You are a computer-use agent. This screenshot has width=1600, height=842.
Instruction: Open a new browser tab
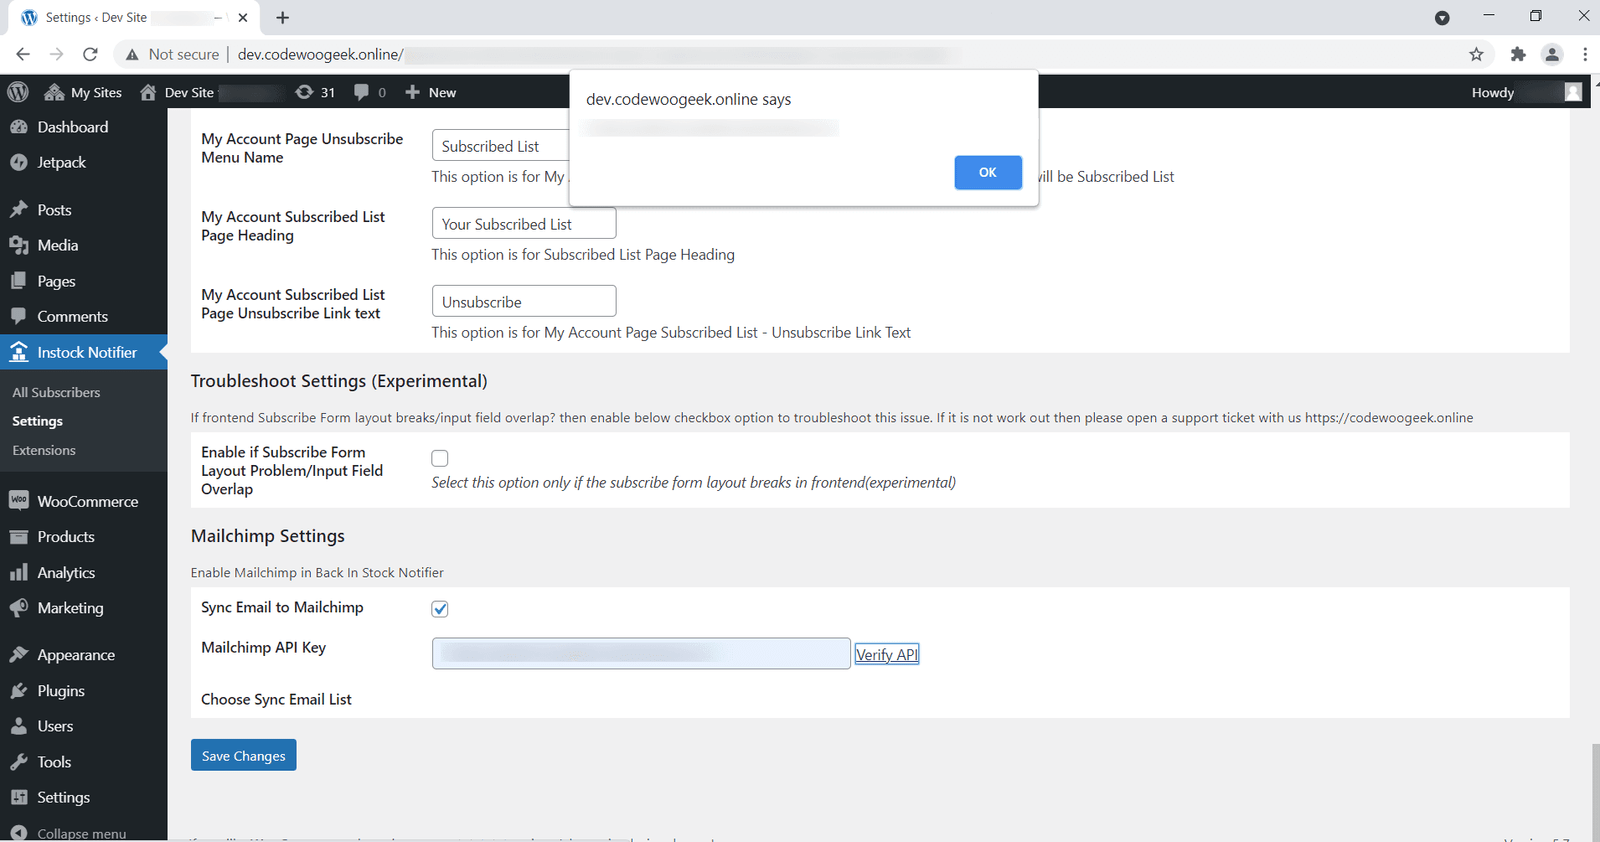click(283, 17)
